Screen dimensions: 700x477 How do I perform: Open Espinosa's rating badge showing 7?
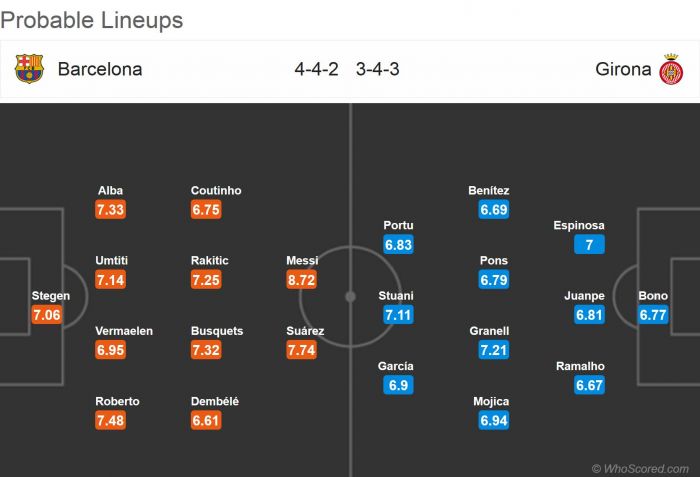(x=589, y=246)
